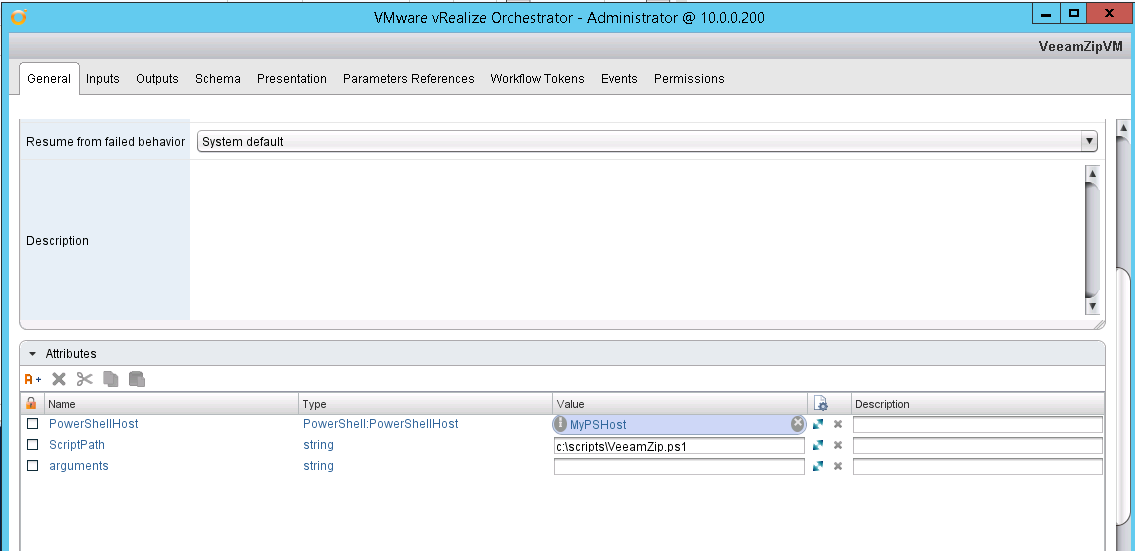This screenshot has height=551, width=1135.
Task: Cut attribute using scissors icon
Action: click(85, 379)
